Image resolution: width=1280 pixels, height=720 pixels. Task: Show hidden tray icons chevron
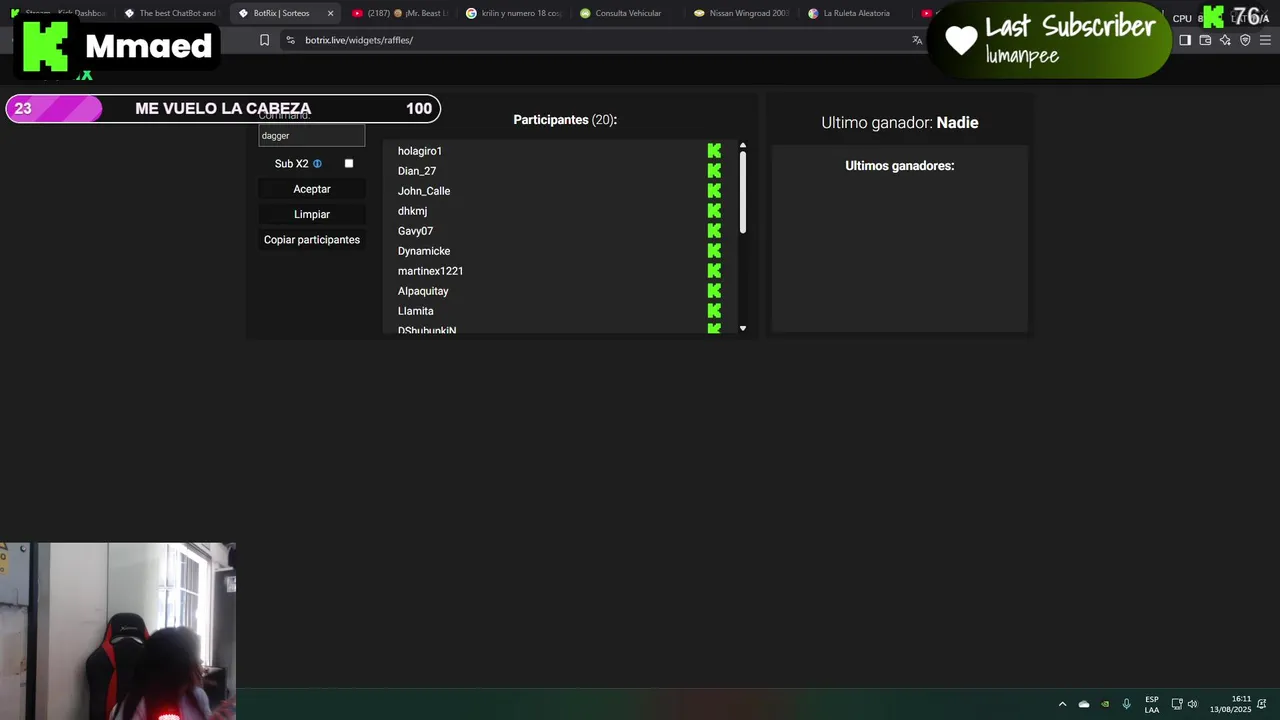click(x=1062, y=704)
